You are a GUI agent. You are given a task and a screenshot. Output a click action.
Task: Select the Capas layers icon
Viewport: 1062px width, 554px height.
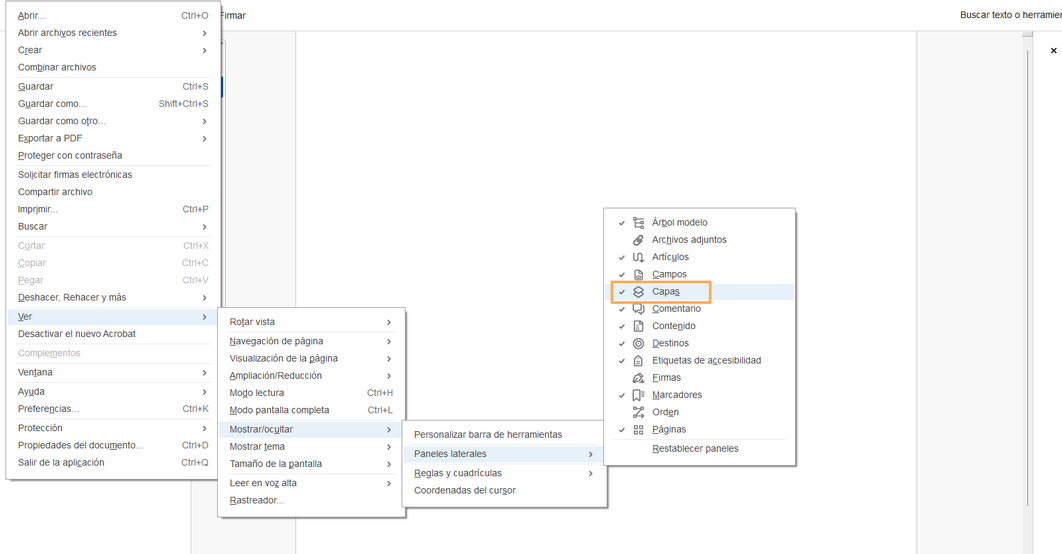coord(638,292)
